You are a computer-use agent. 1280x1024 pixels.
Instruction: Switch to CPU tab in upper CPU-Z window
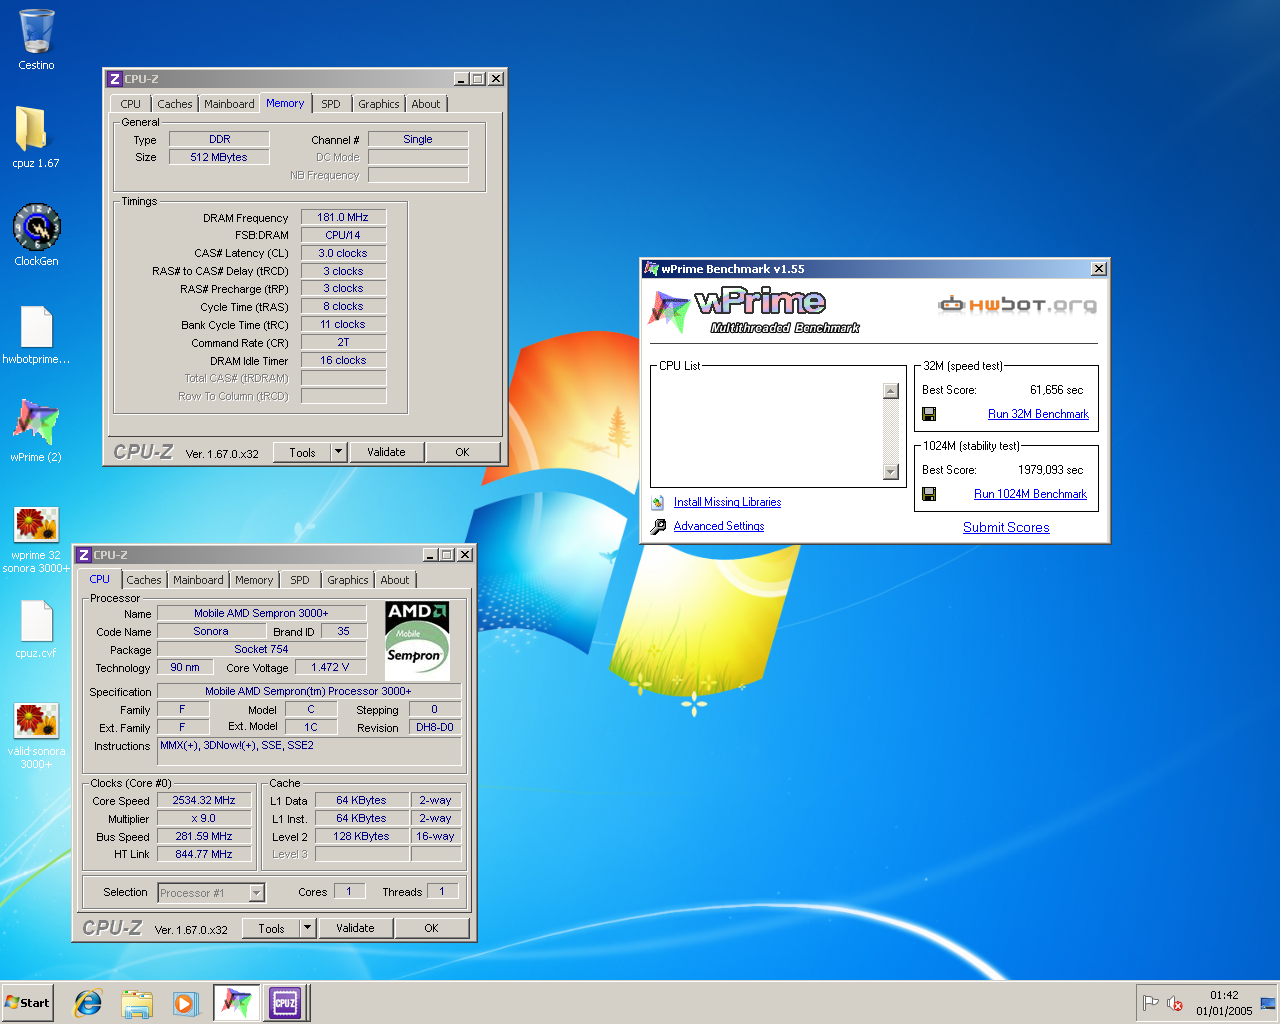point(131,104)
